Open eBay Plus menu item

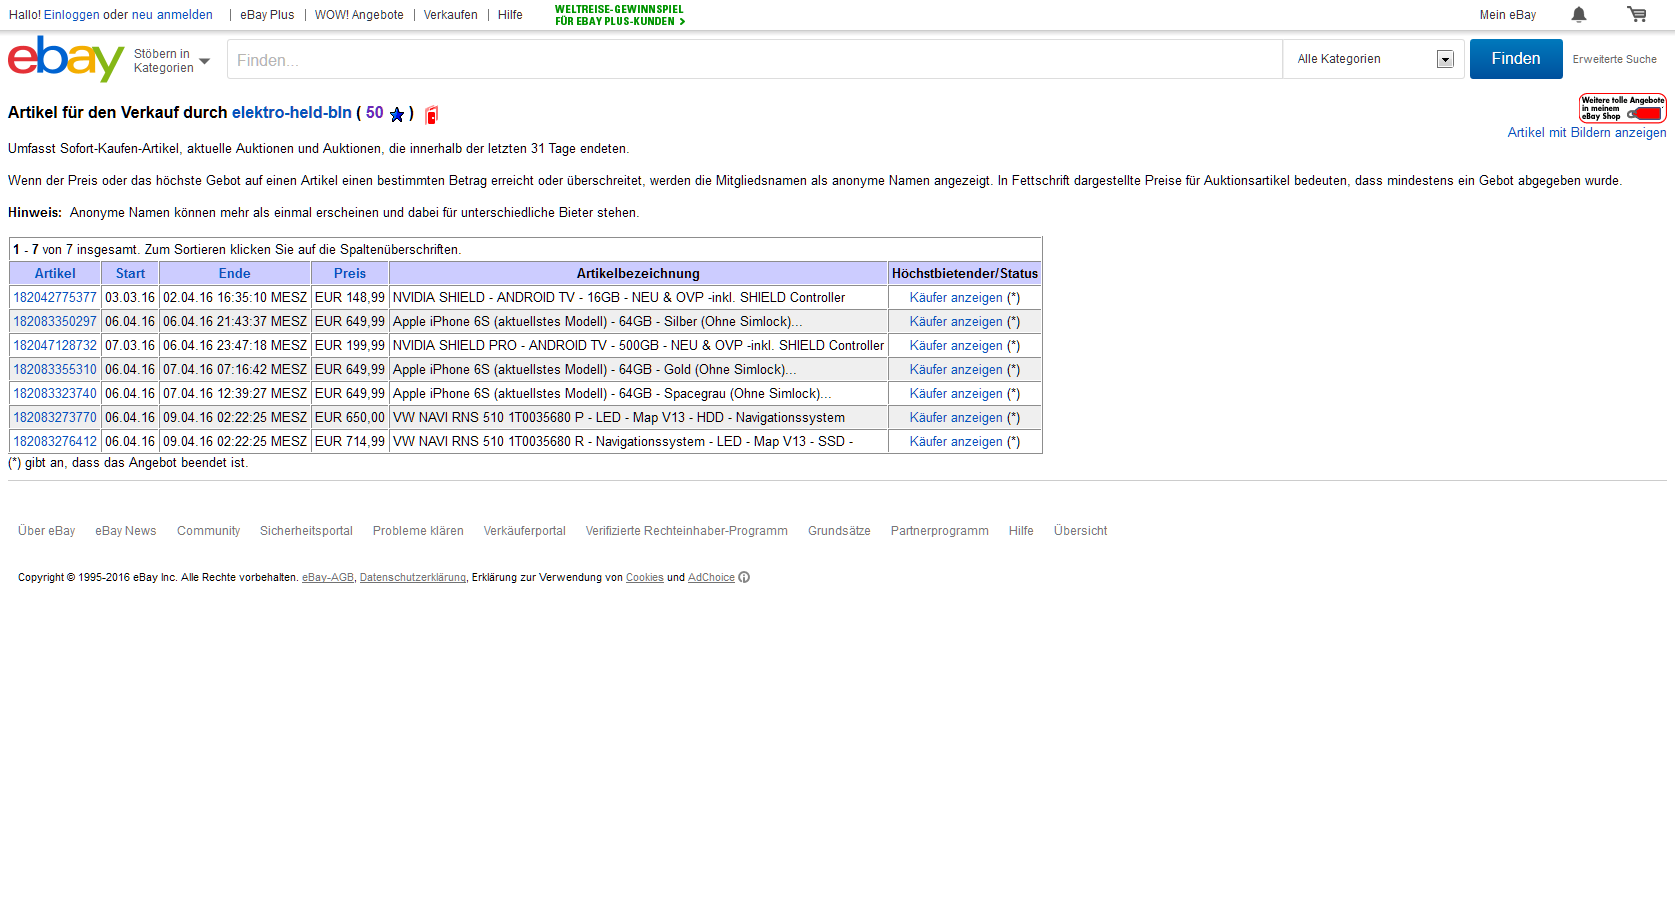click(267, 15)
